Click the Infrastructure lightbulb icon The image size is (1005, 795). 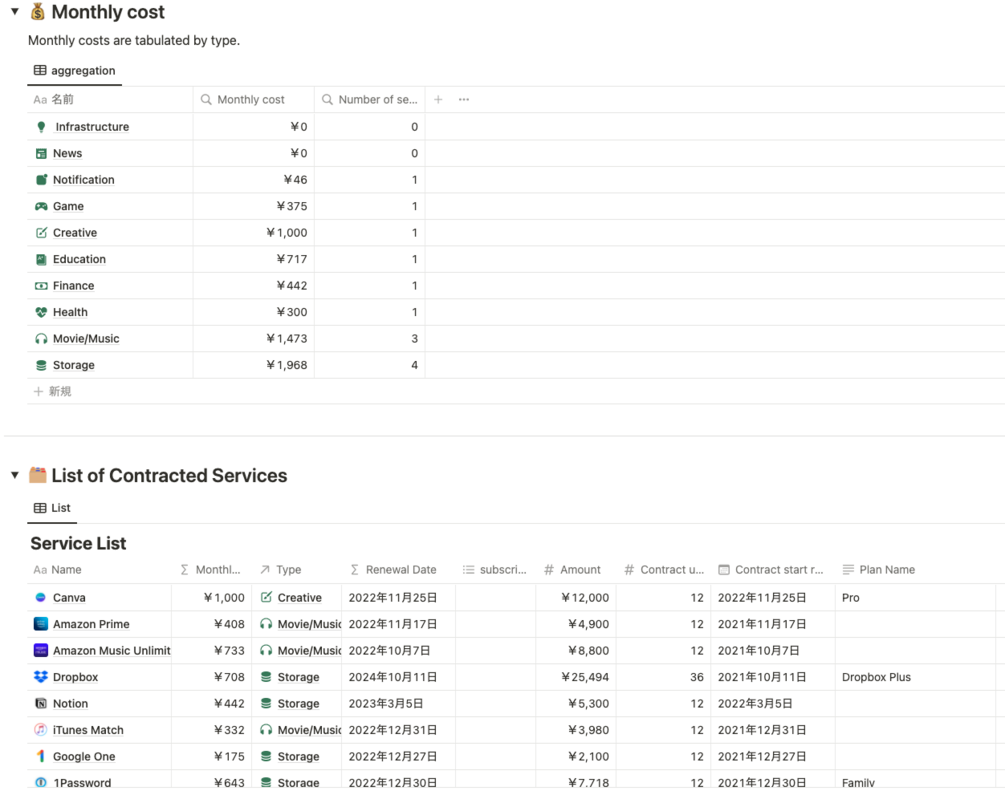pyautogui.click(x=41, y=127)
